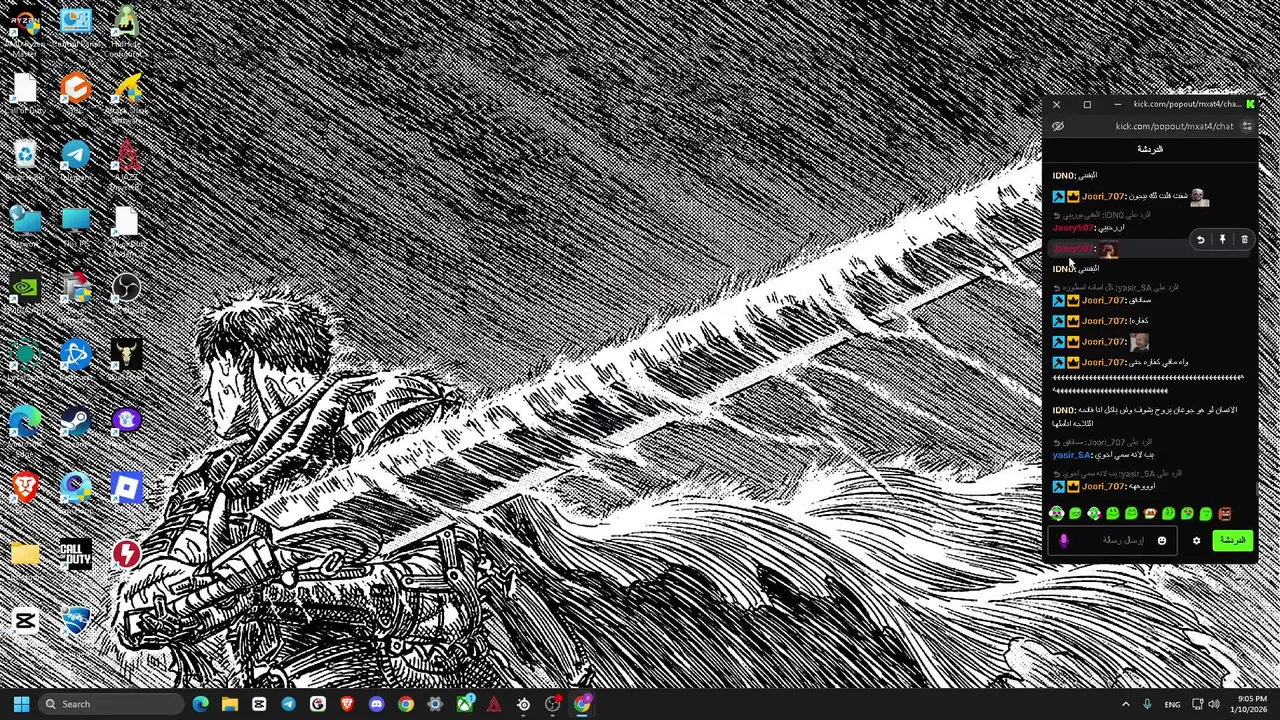The height and width of the screenshot is (720, 1280).
Task: Open Discord from the taskbar
Action: [376, 704]
